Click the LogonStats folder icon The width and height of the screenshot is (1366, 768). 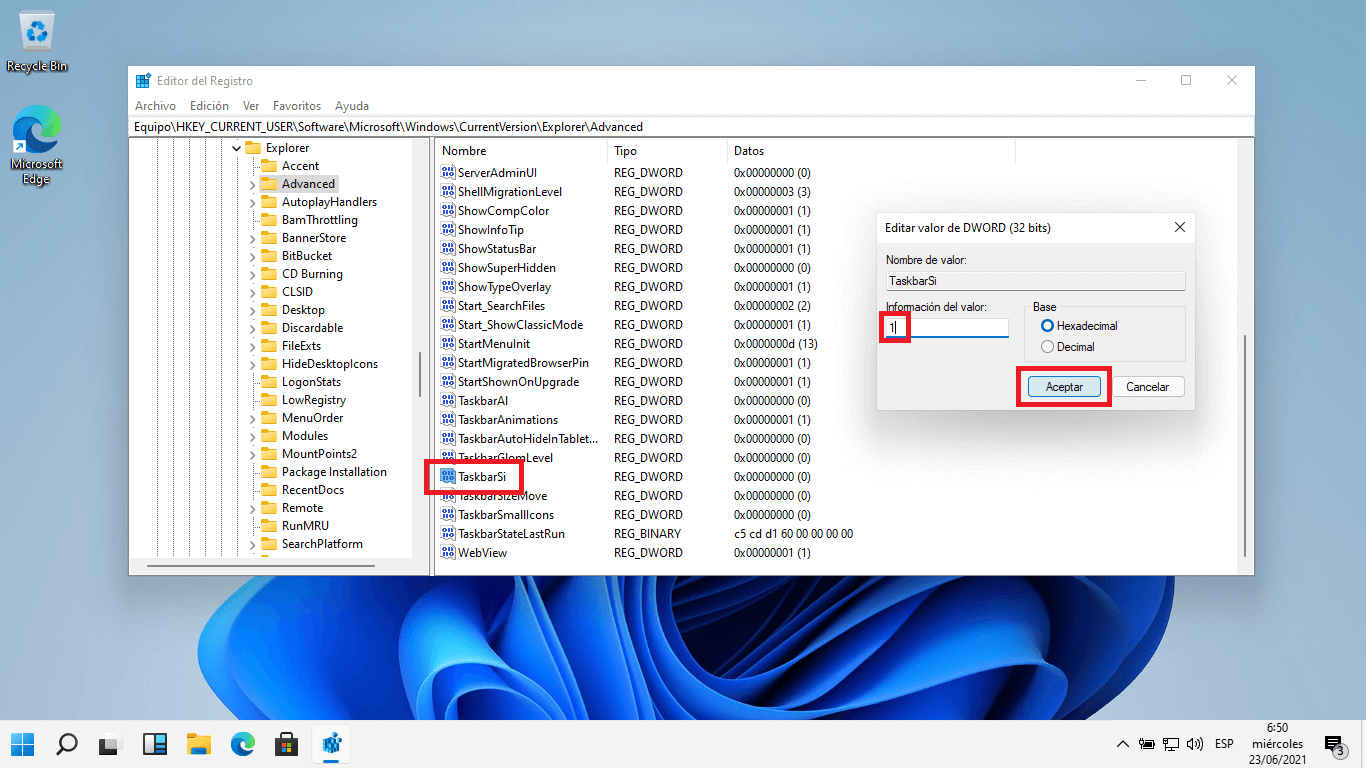click(268, 382)
